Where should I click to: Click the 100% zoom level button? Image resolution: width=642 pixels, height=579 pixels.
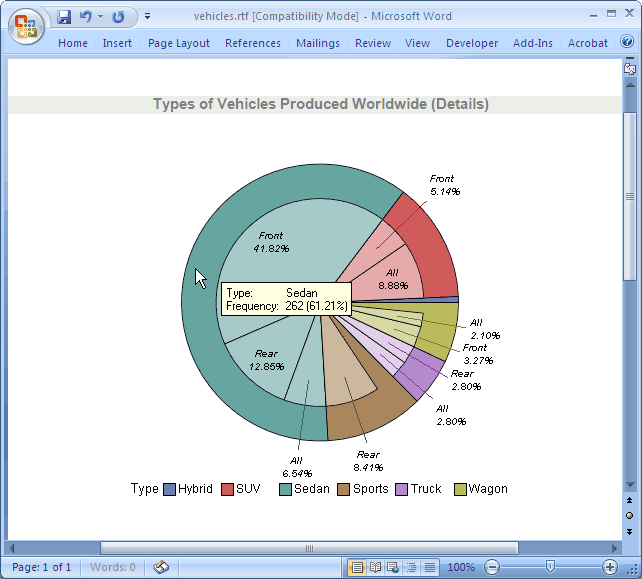460,567
